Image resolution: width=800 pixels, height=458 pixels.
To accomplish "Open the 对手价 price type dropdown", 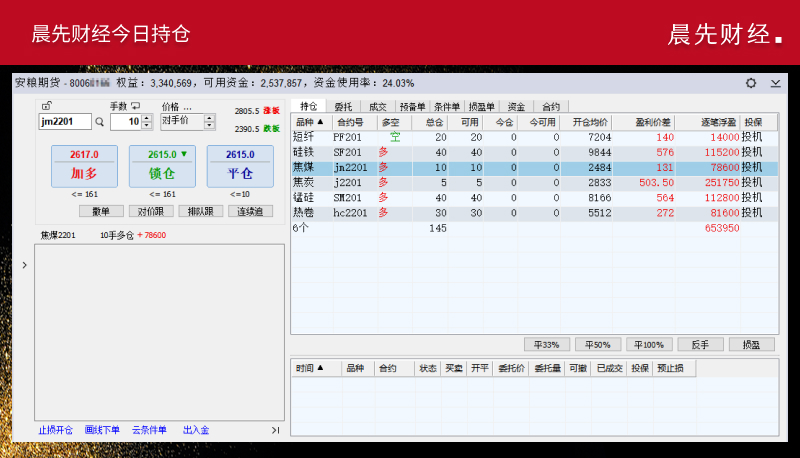I will pyautogui.click(x=209, y=121).
